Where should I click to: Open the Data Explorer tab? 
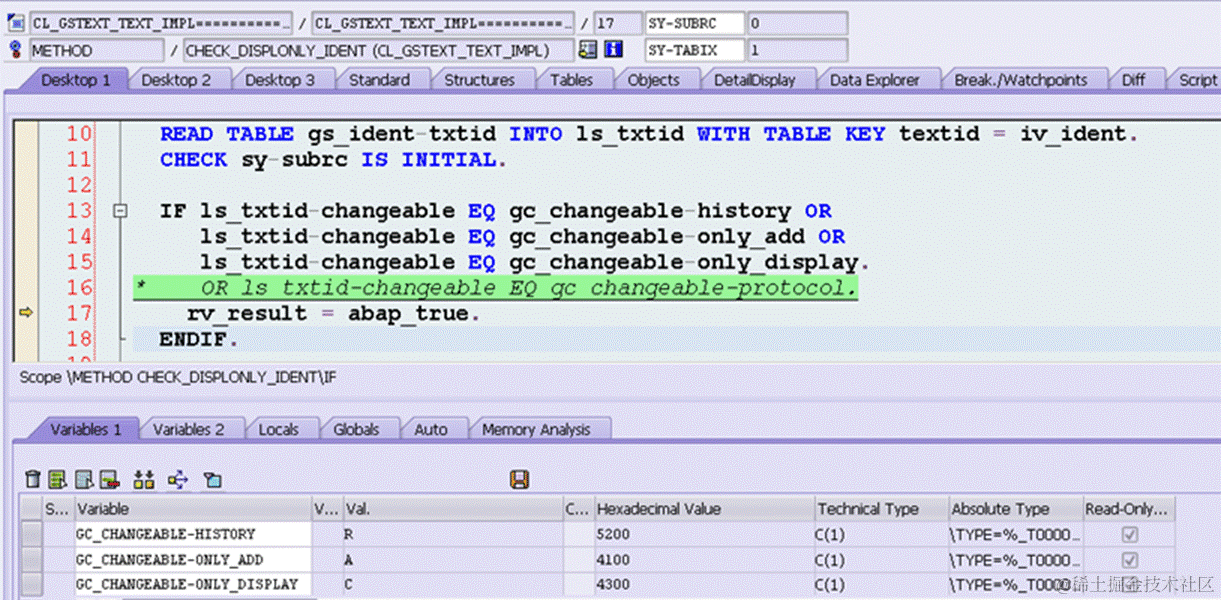(x=877, y=80)
